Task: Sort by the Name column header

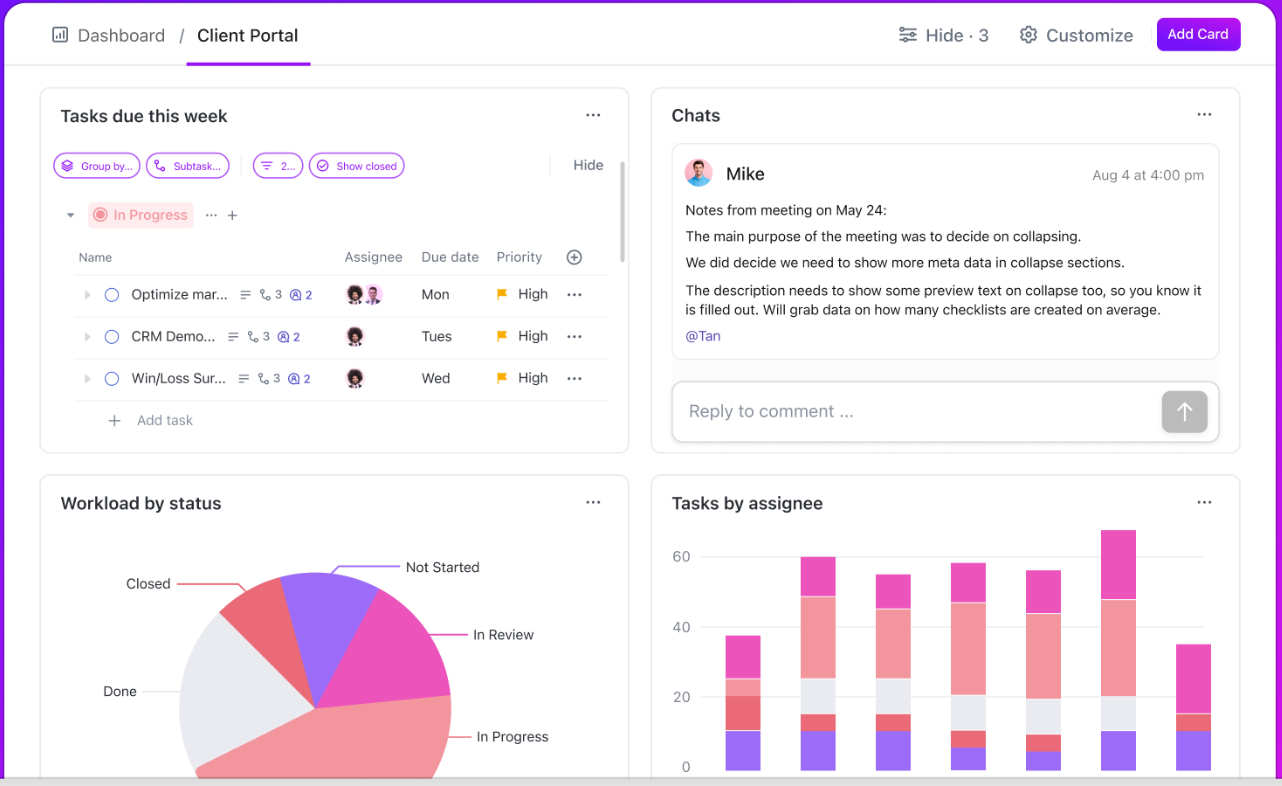Action: click(x=95, y=257)
